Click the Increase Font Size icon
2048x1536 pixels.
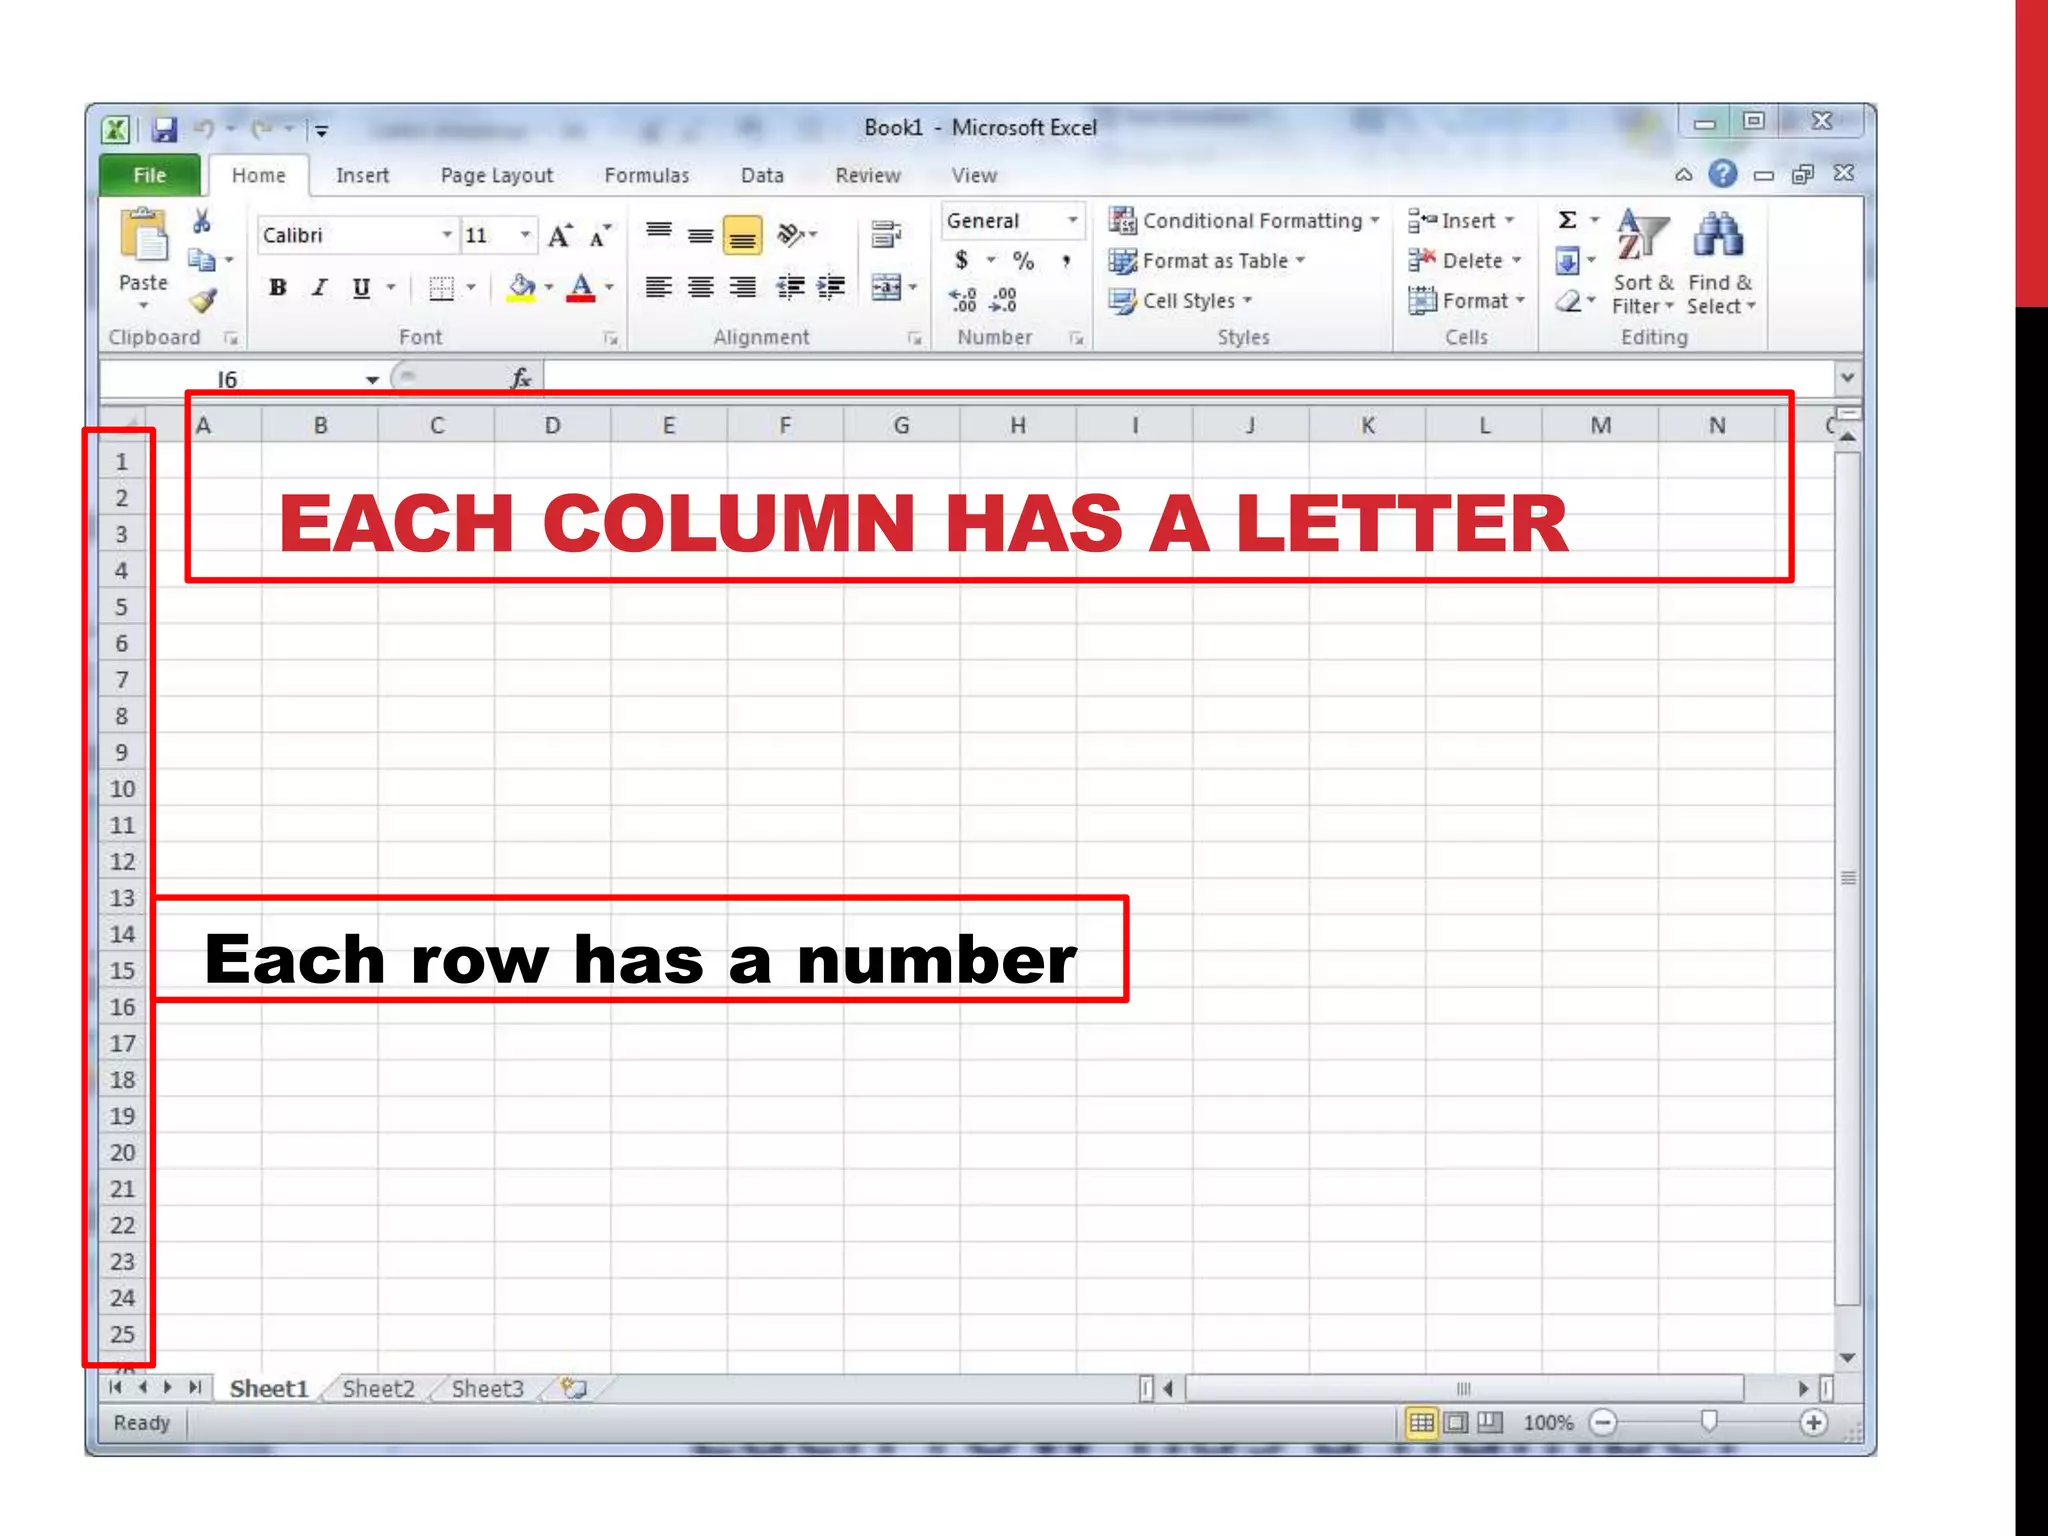point(559,236)
